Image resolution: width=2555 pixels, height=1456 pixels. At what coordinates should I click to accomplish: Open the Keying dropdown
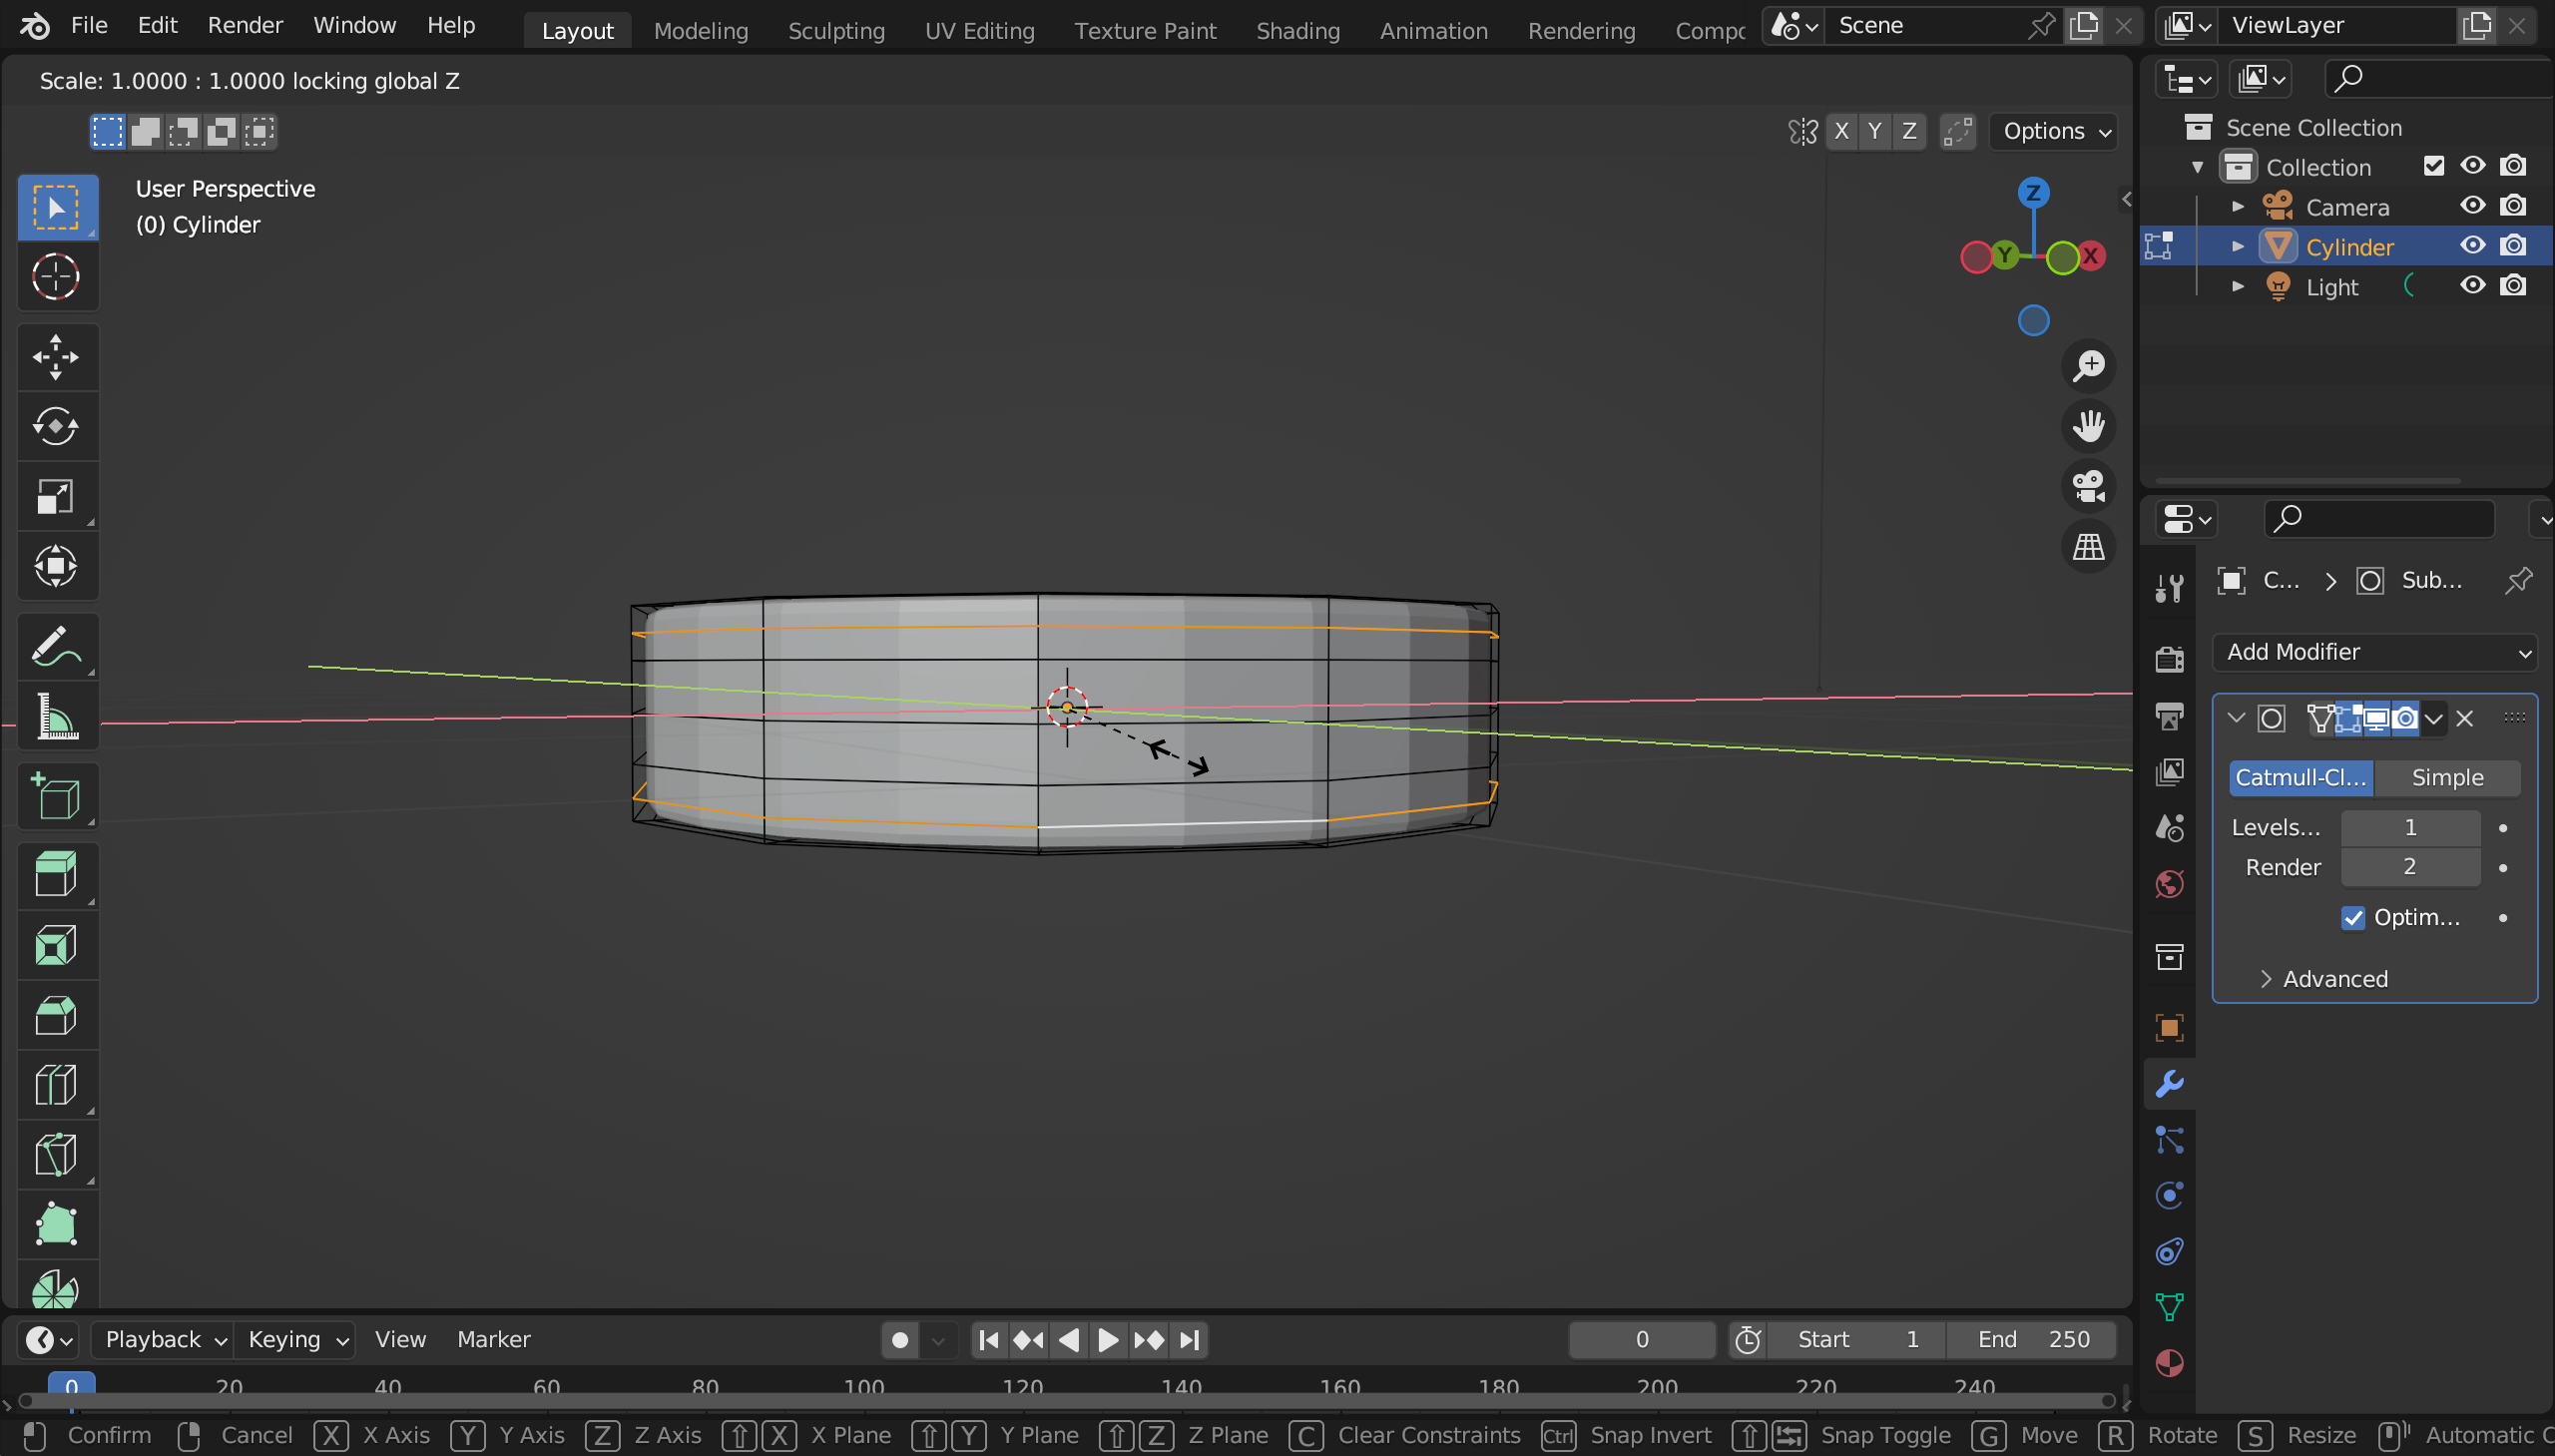tap(296, 1340)
